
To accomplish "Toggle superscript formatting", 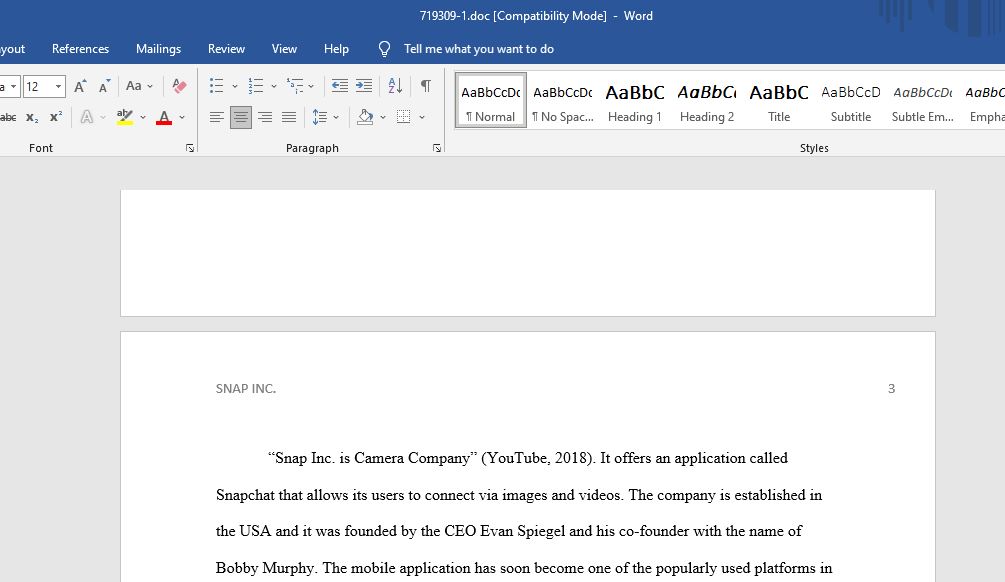I will pos(56,117).
